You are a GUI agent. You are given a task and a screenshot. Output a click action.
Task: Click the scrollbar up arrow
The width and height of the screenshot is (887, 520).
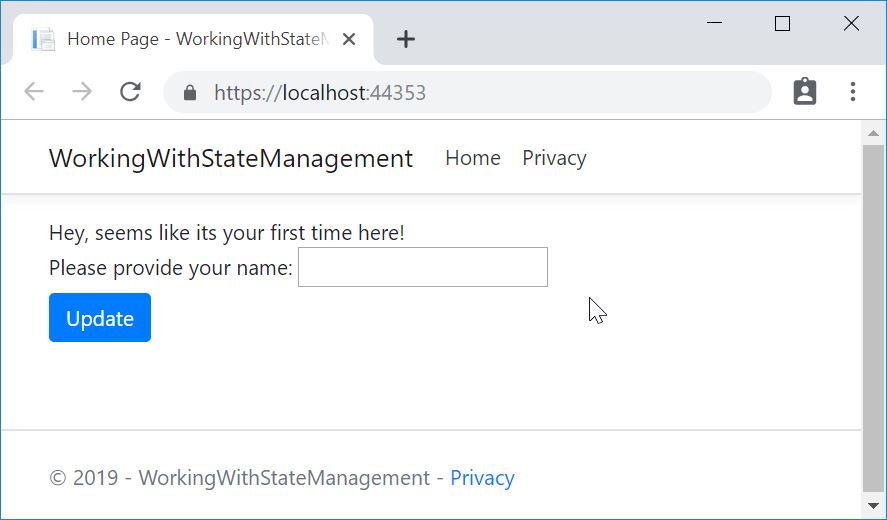[x=873, y=131]
